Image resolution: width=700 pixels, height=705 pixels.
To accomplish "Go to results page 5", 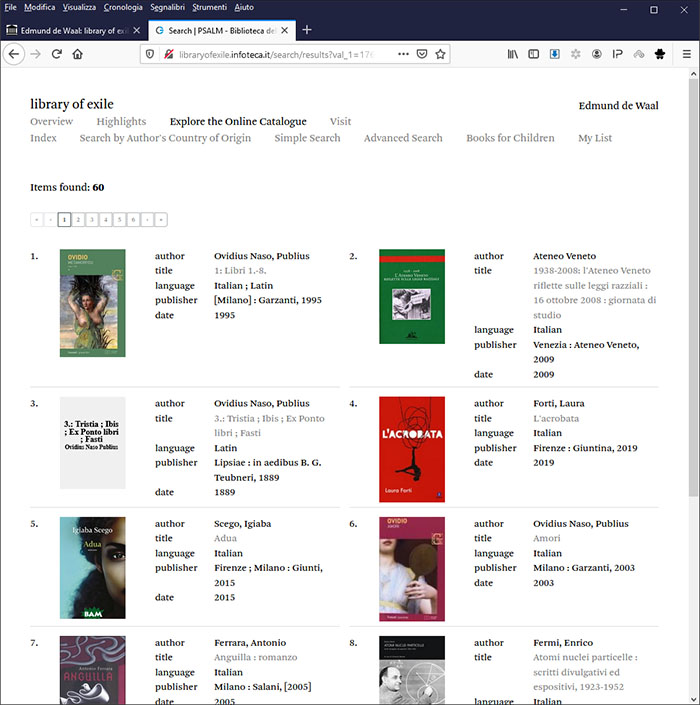I will point(119,220).
